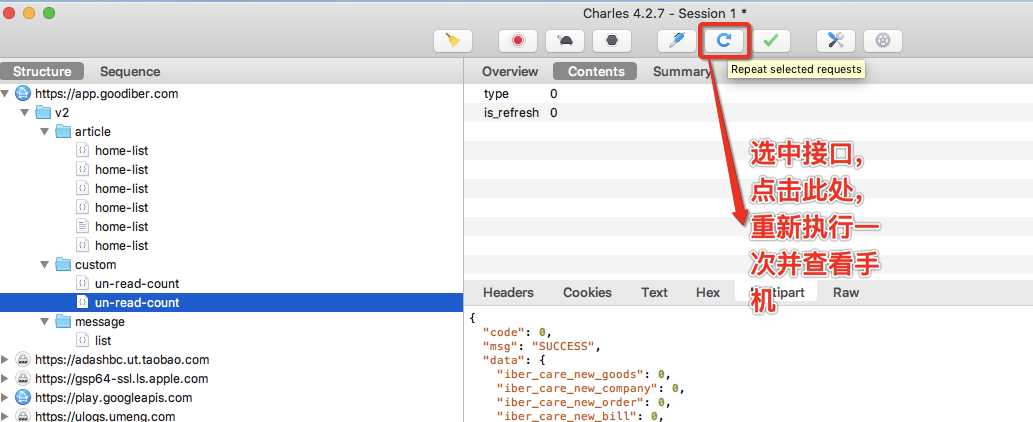Select the first home-list request
Image resolution: width=1033 pixels, height=422 pixels.
tap(121, 151)
